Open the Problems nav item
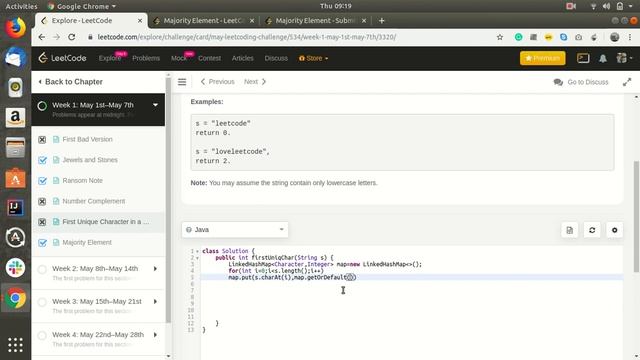 tap(146, 58)
